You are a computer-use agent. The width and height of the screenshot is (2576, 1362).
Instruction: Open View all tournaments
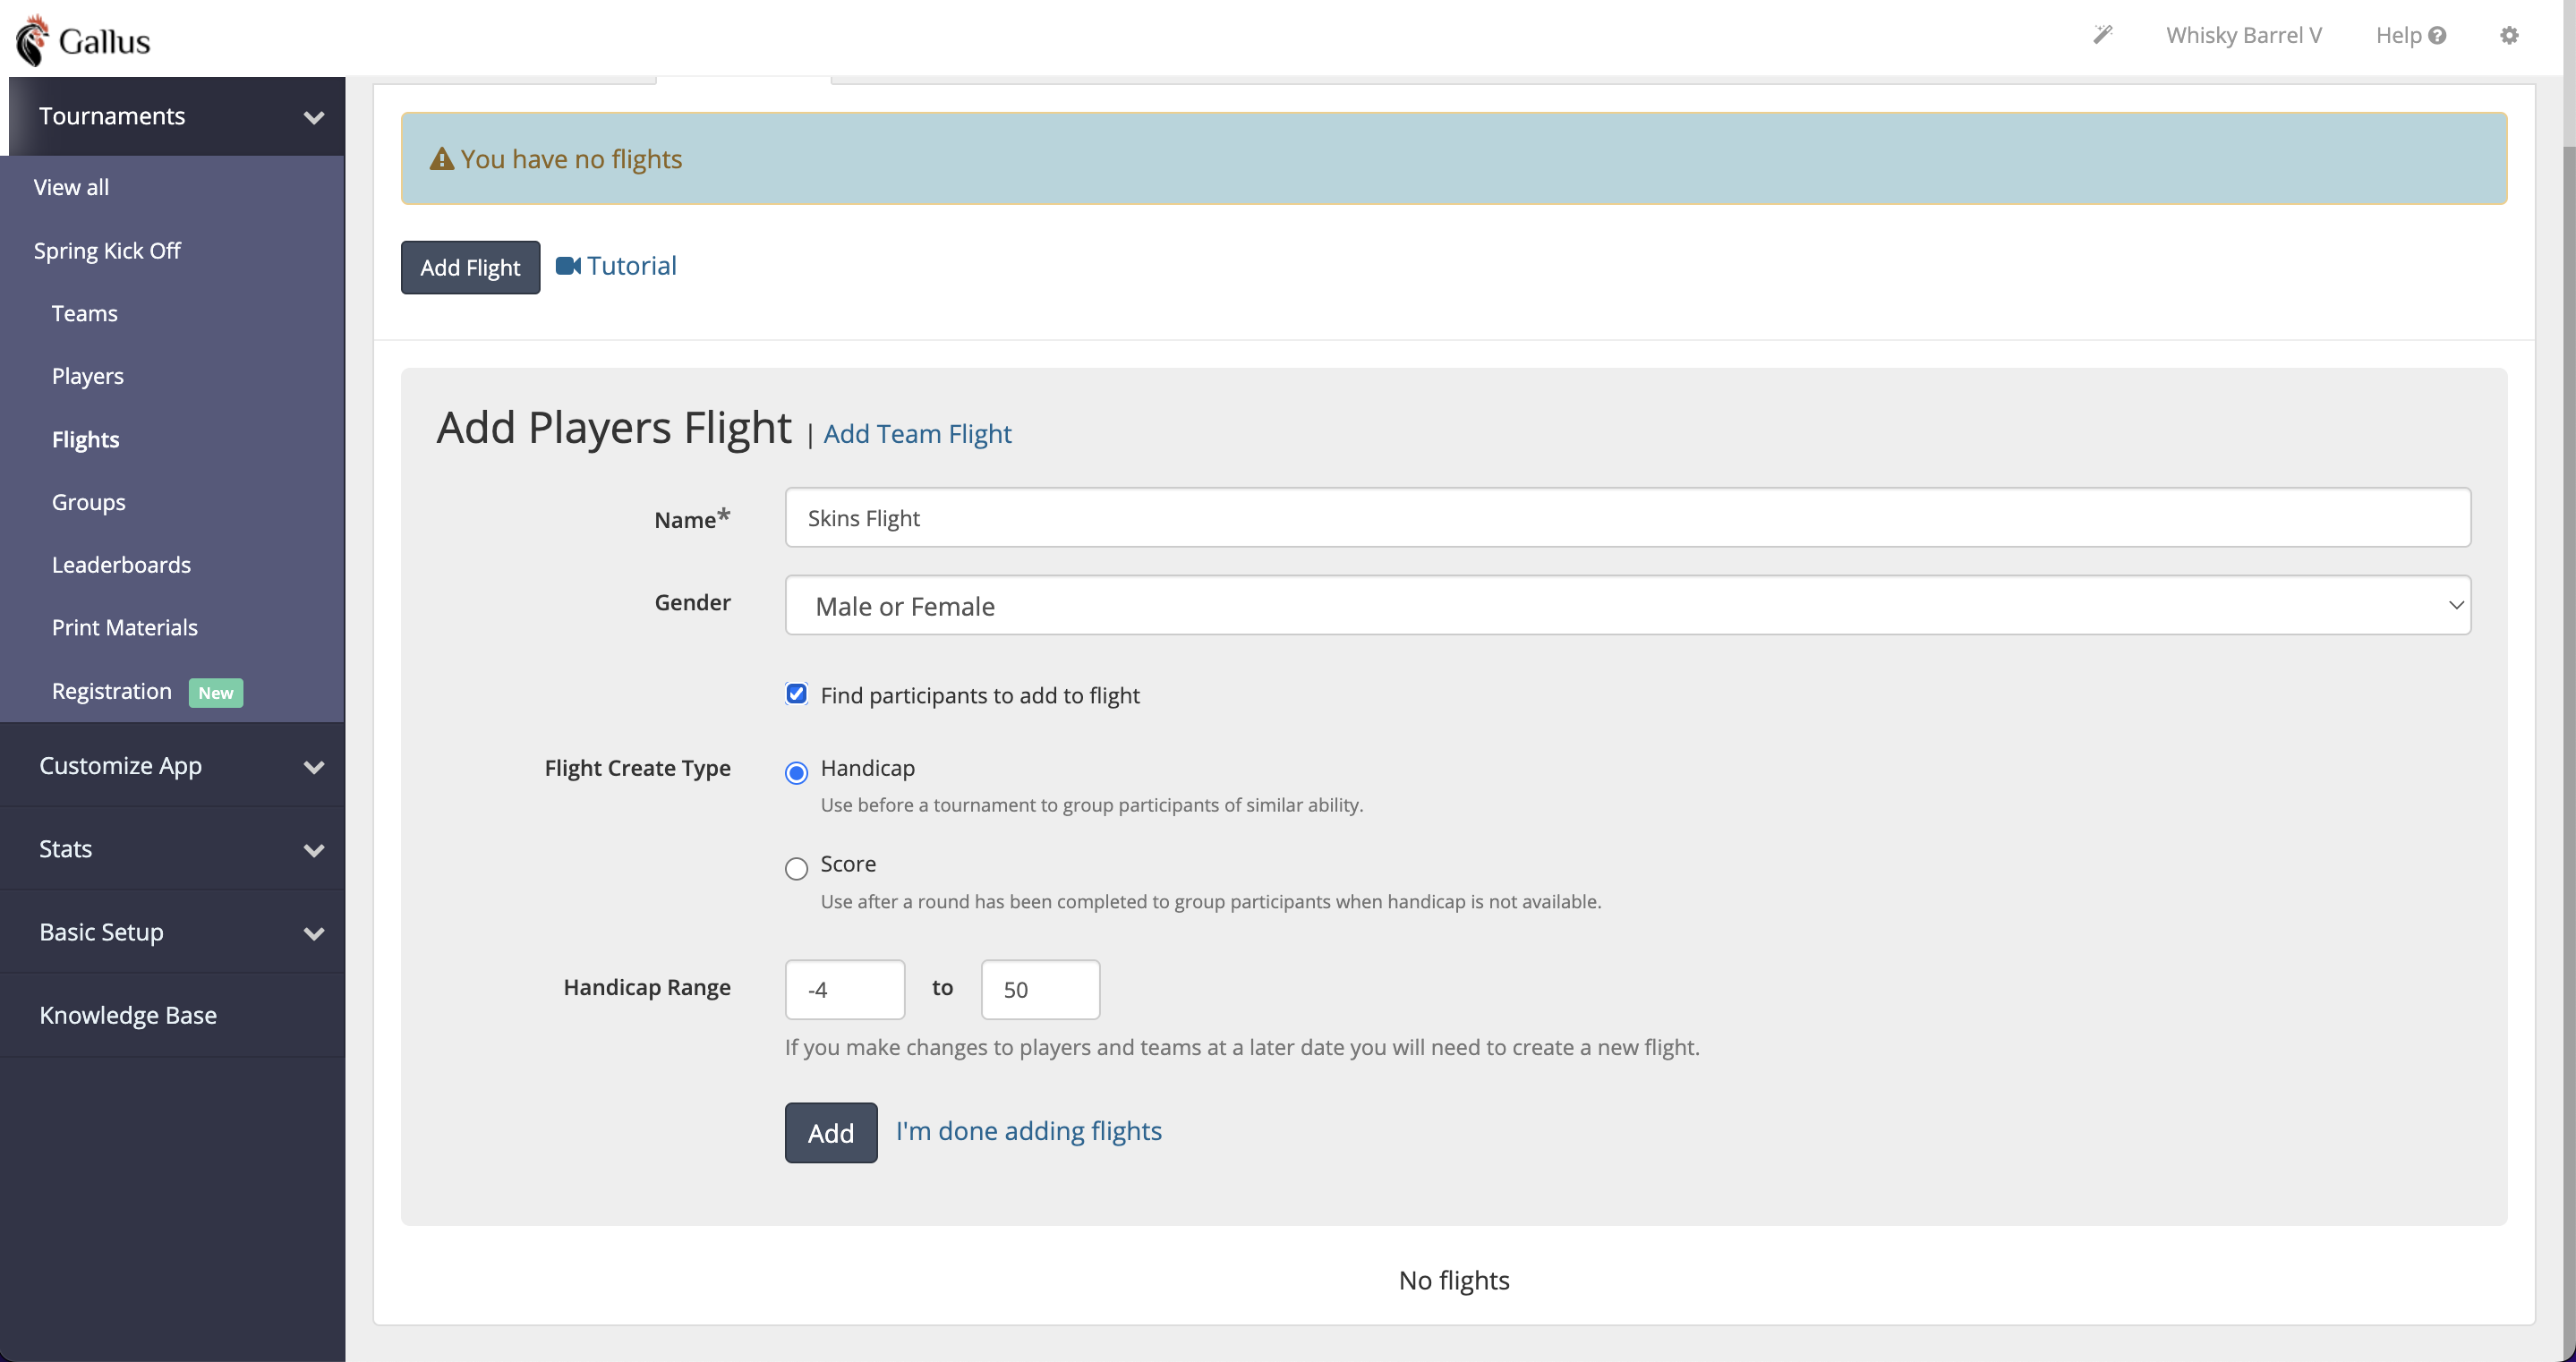[x=71, y=187]
